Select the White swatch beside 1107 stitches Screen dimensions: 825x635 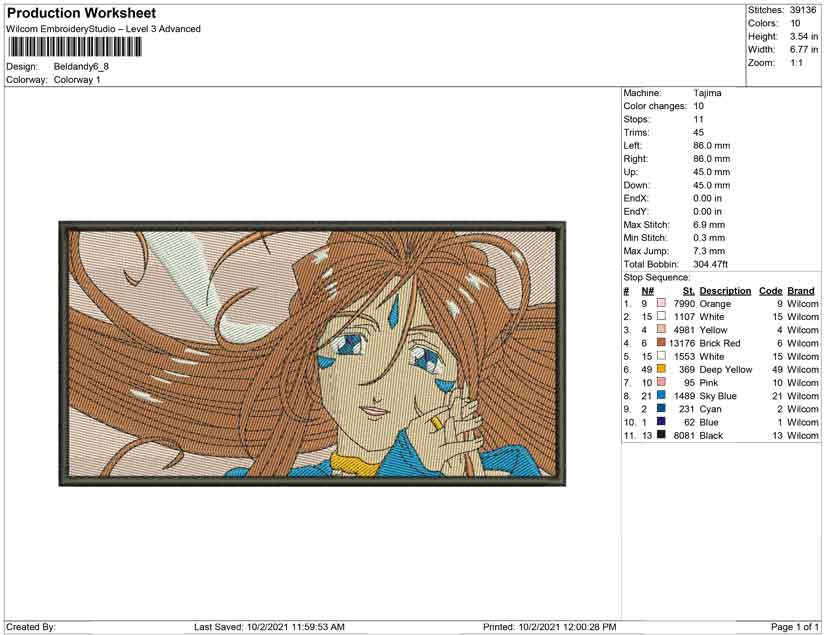tap(661, 316)
